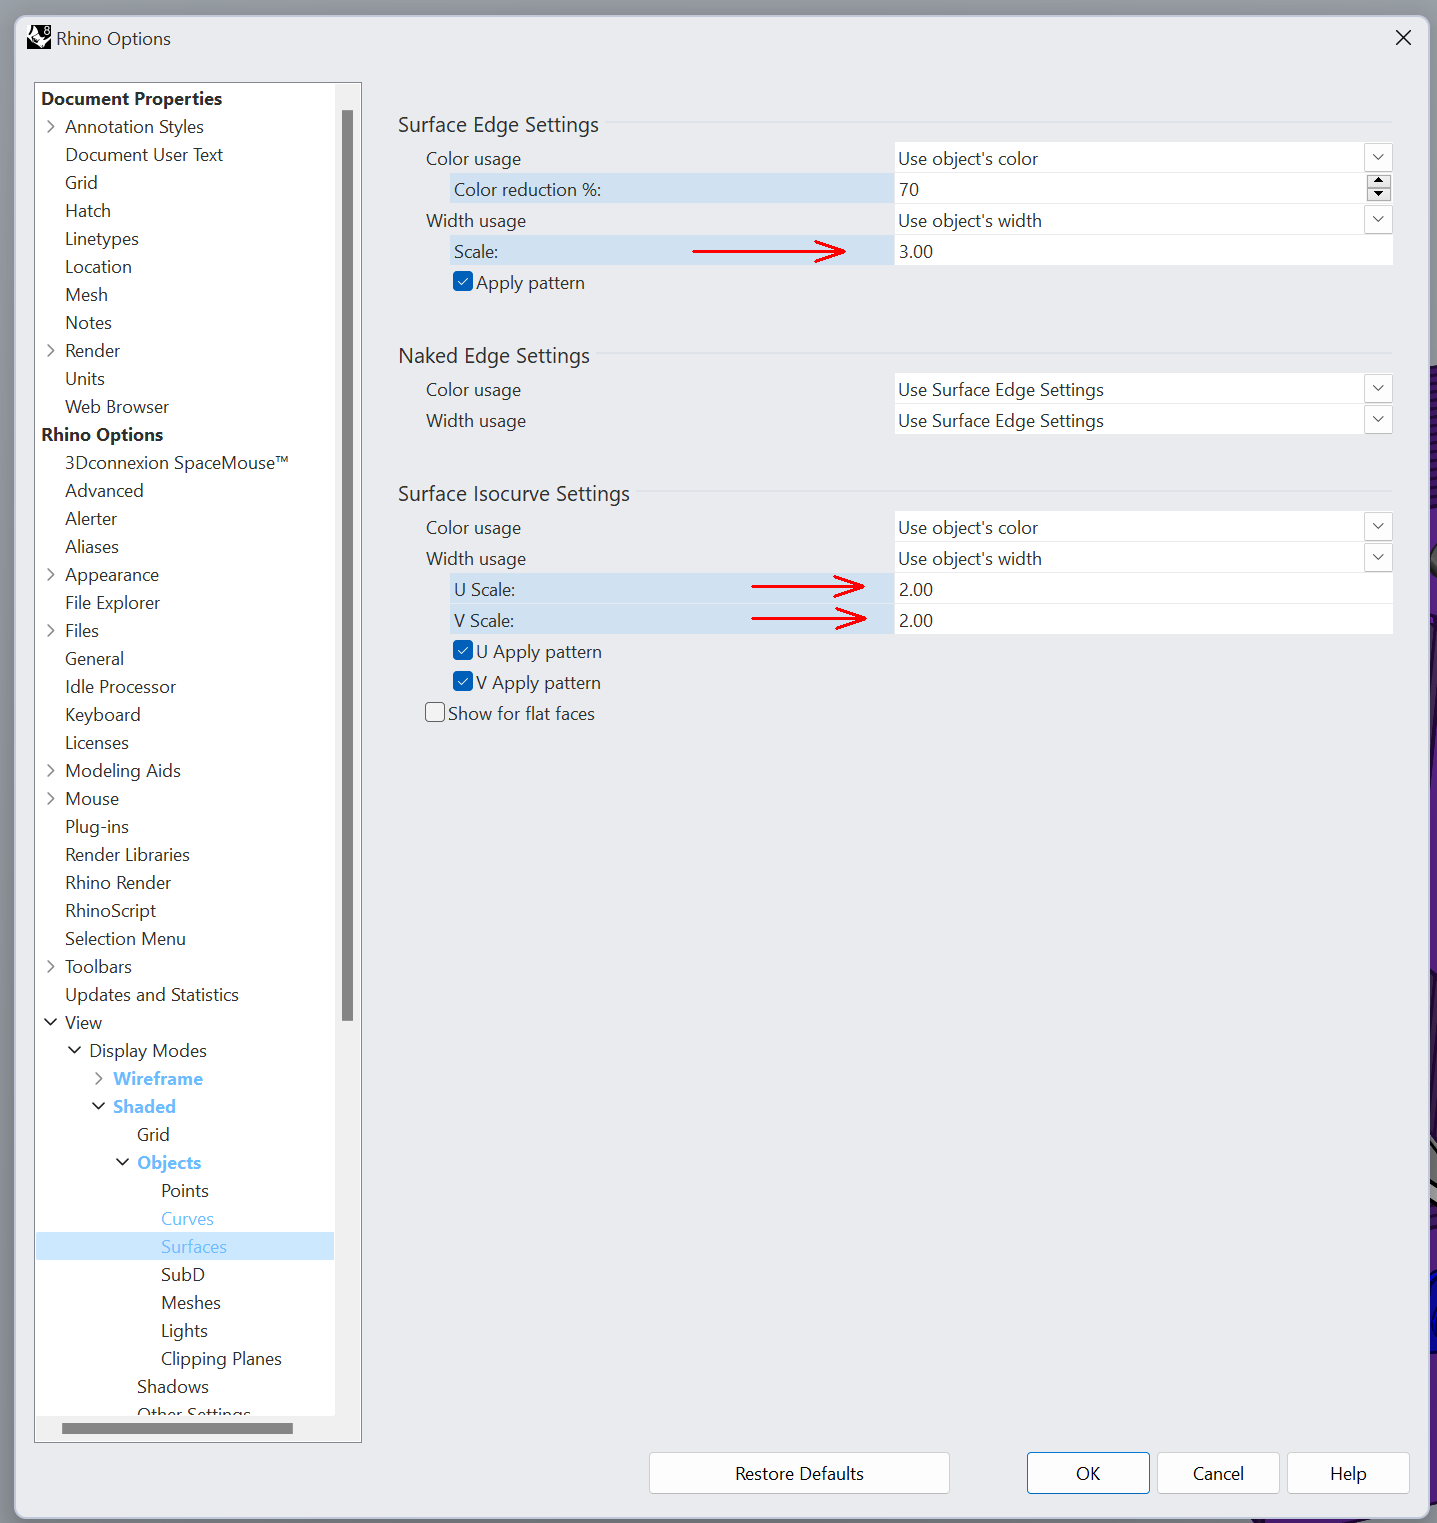Viewport: 1437px width, 1523px height.
Task: Open Surface Isocurve Width usage dropdown
Action: click(1378, 558)
